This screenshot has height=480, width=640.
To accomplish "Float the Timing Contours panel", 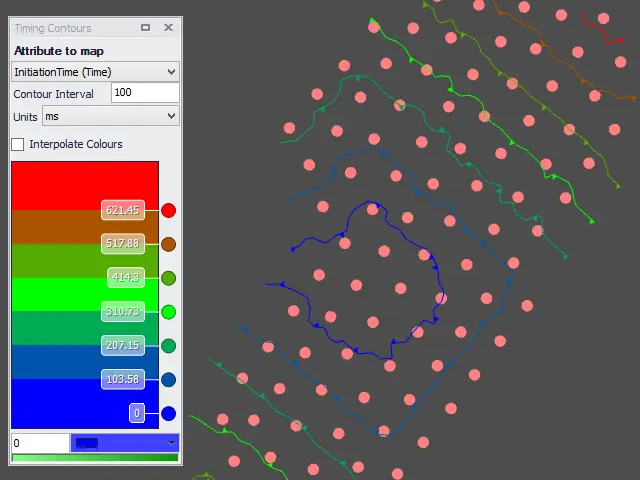I will coord(146,28).
